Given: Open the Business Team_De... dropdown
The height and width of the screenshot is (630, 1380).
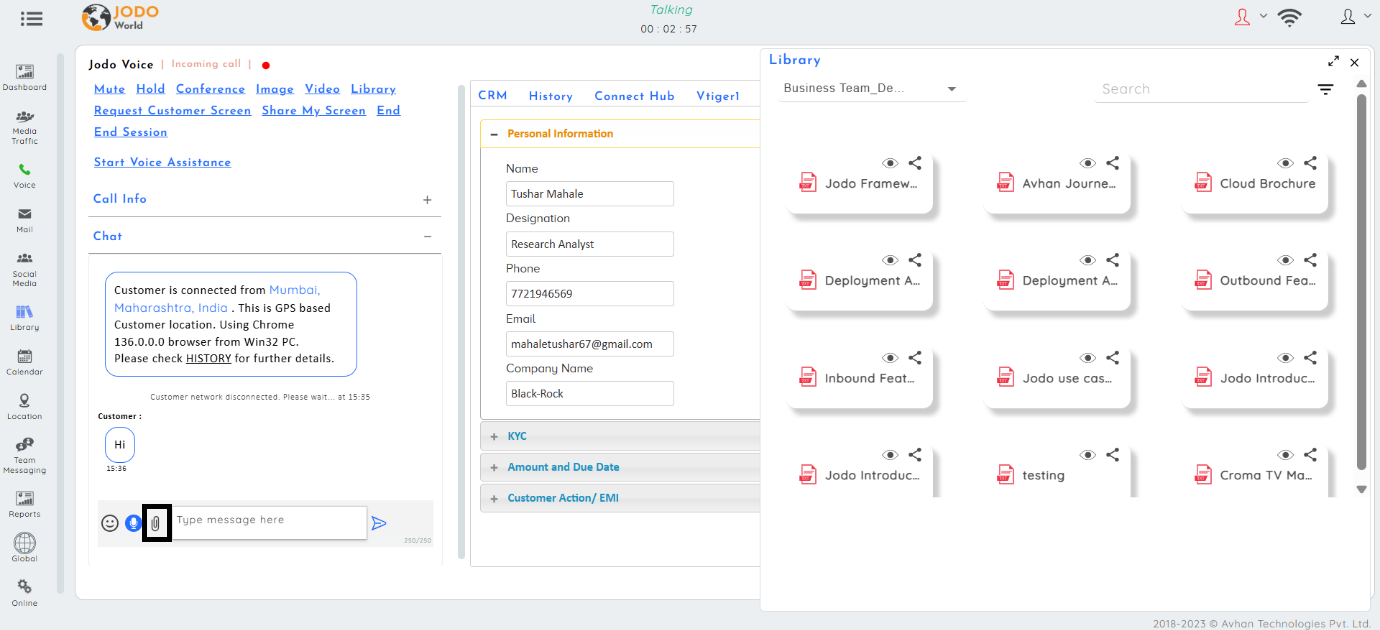Looking at the screenshot, I should click(x=872, y=89).
